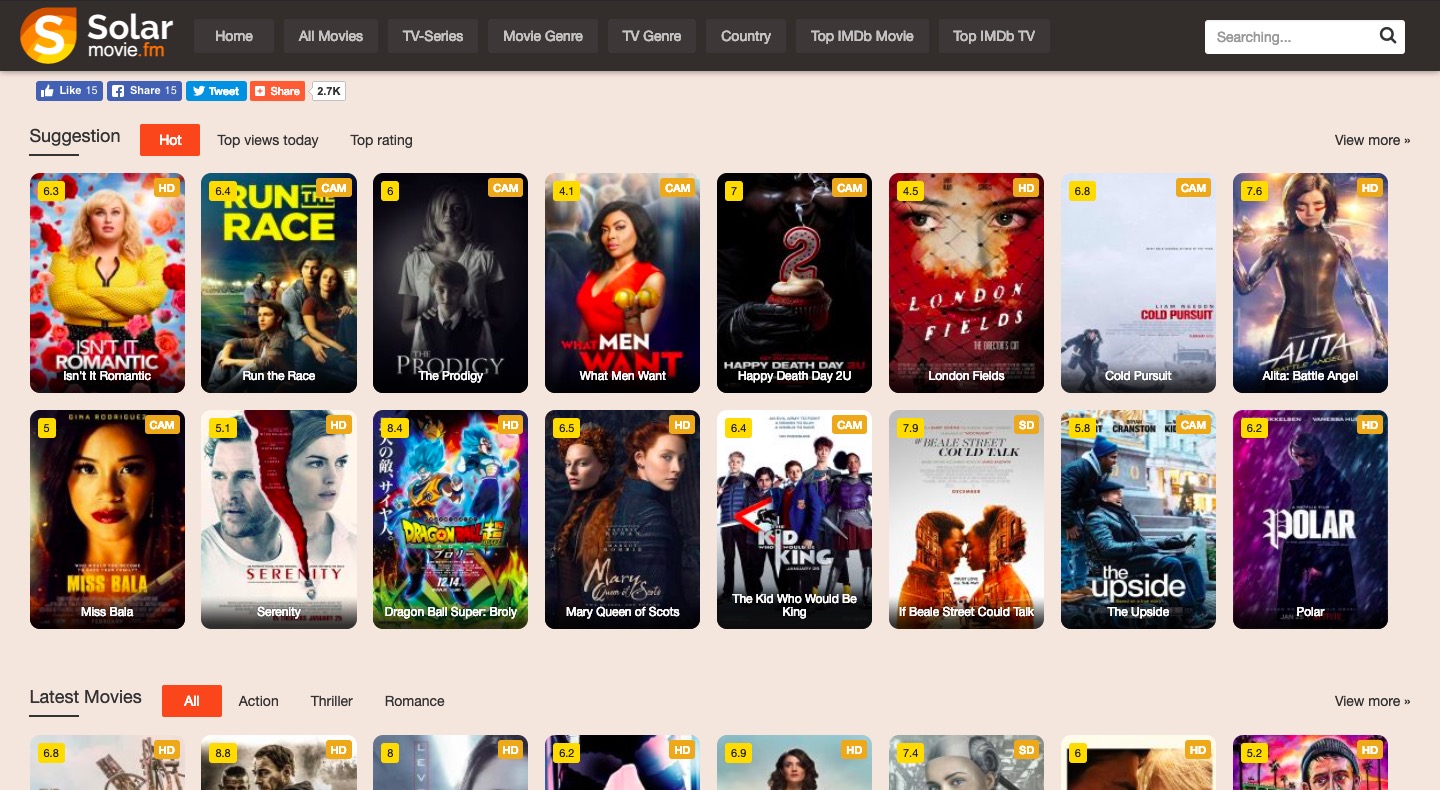
Task: Open the Happy Death Day 2U poster
Action: click(794, 283)
